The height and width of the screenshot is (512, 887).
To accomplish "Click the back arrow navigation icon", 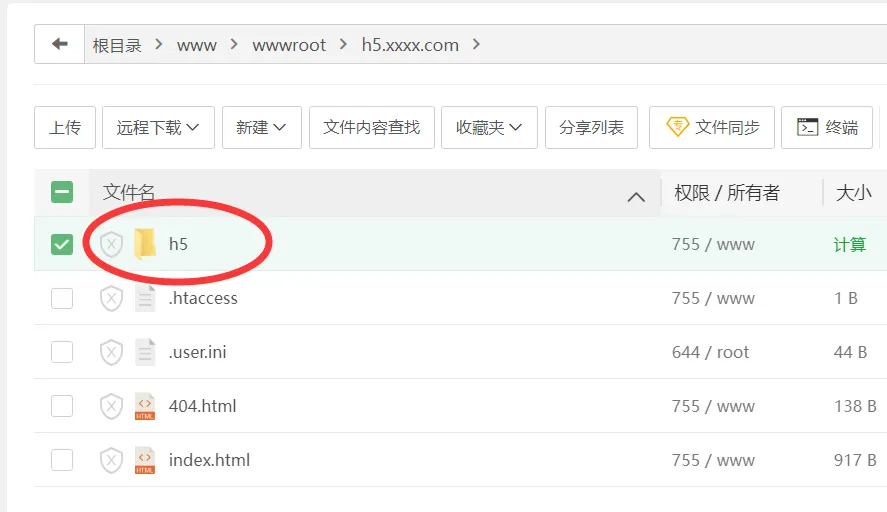I will (x=60, y=44).
